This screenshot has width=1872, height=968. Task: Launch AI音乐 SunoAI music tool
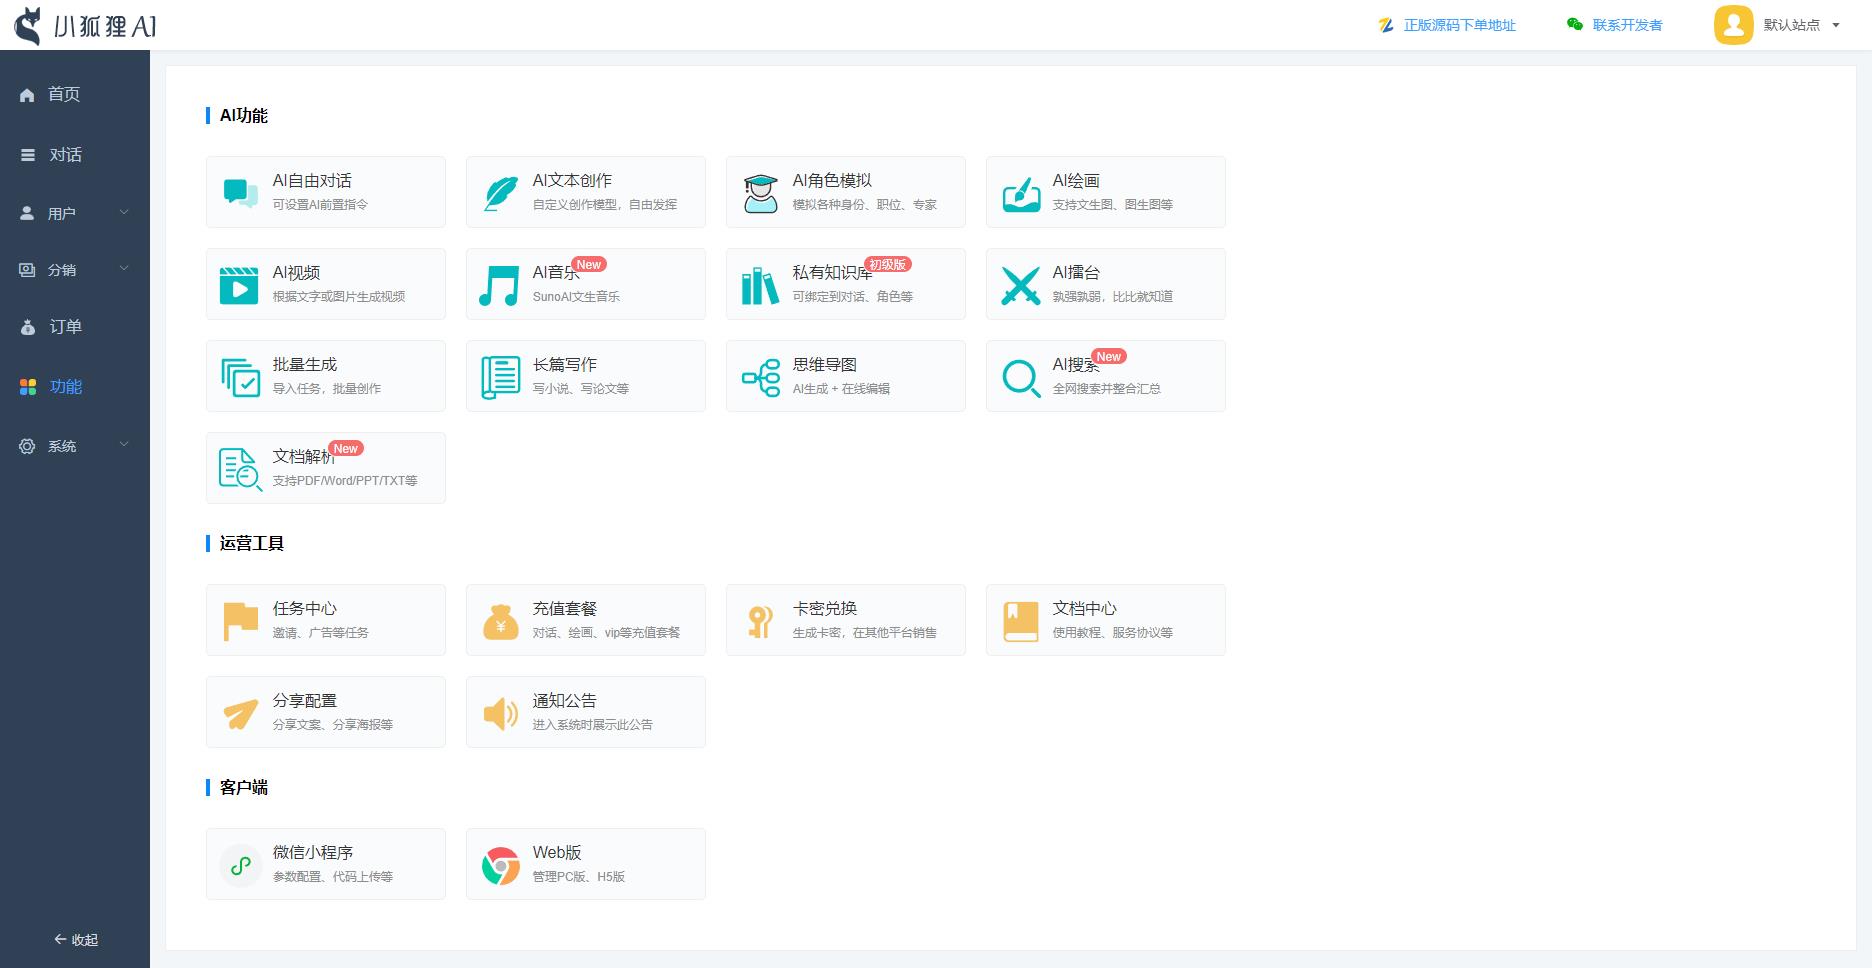pyautogui.click(x=585, y=283)
